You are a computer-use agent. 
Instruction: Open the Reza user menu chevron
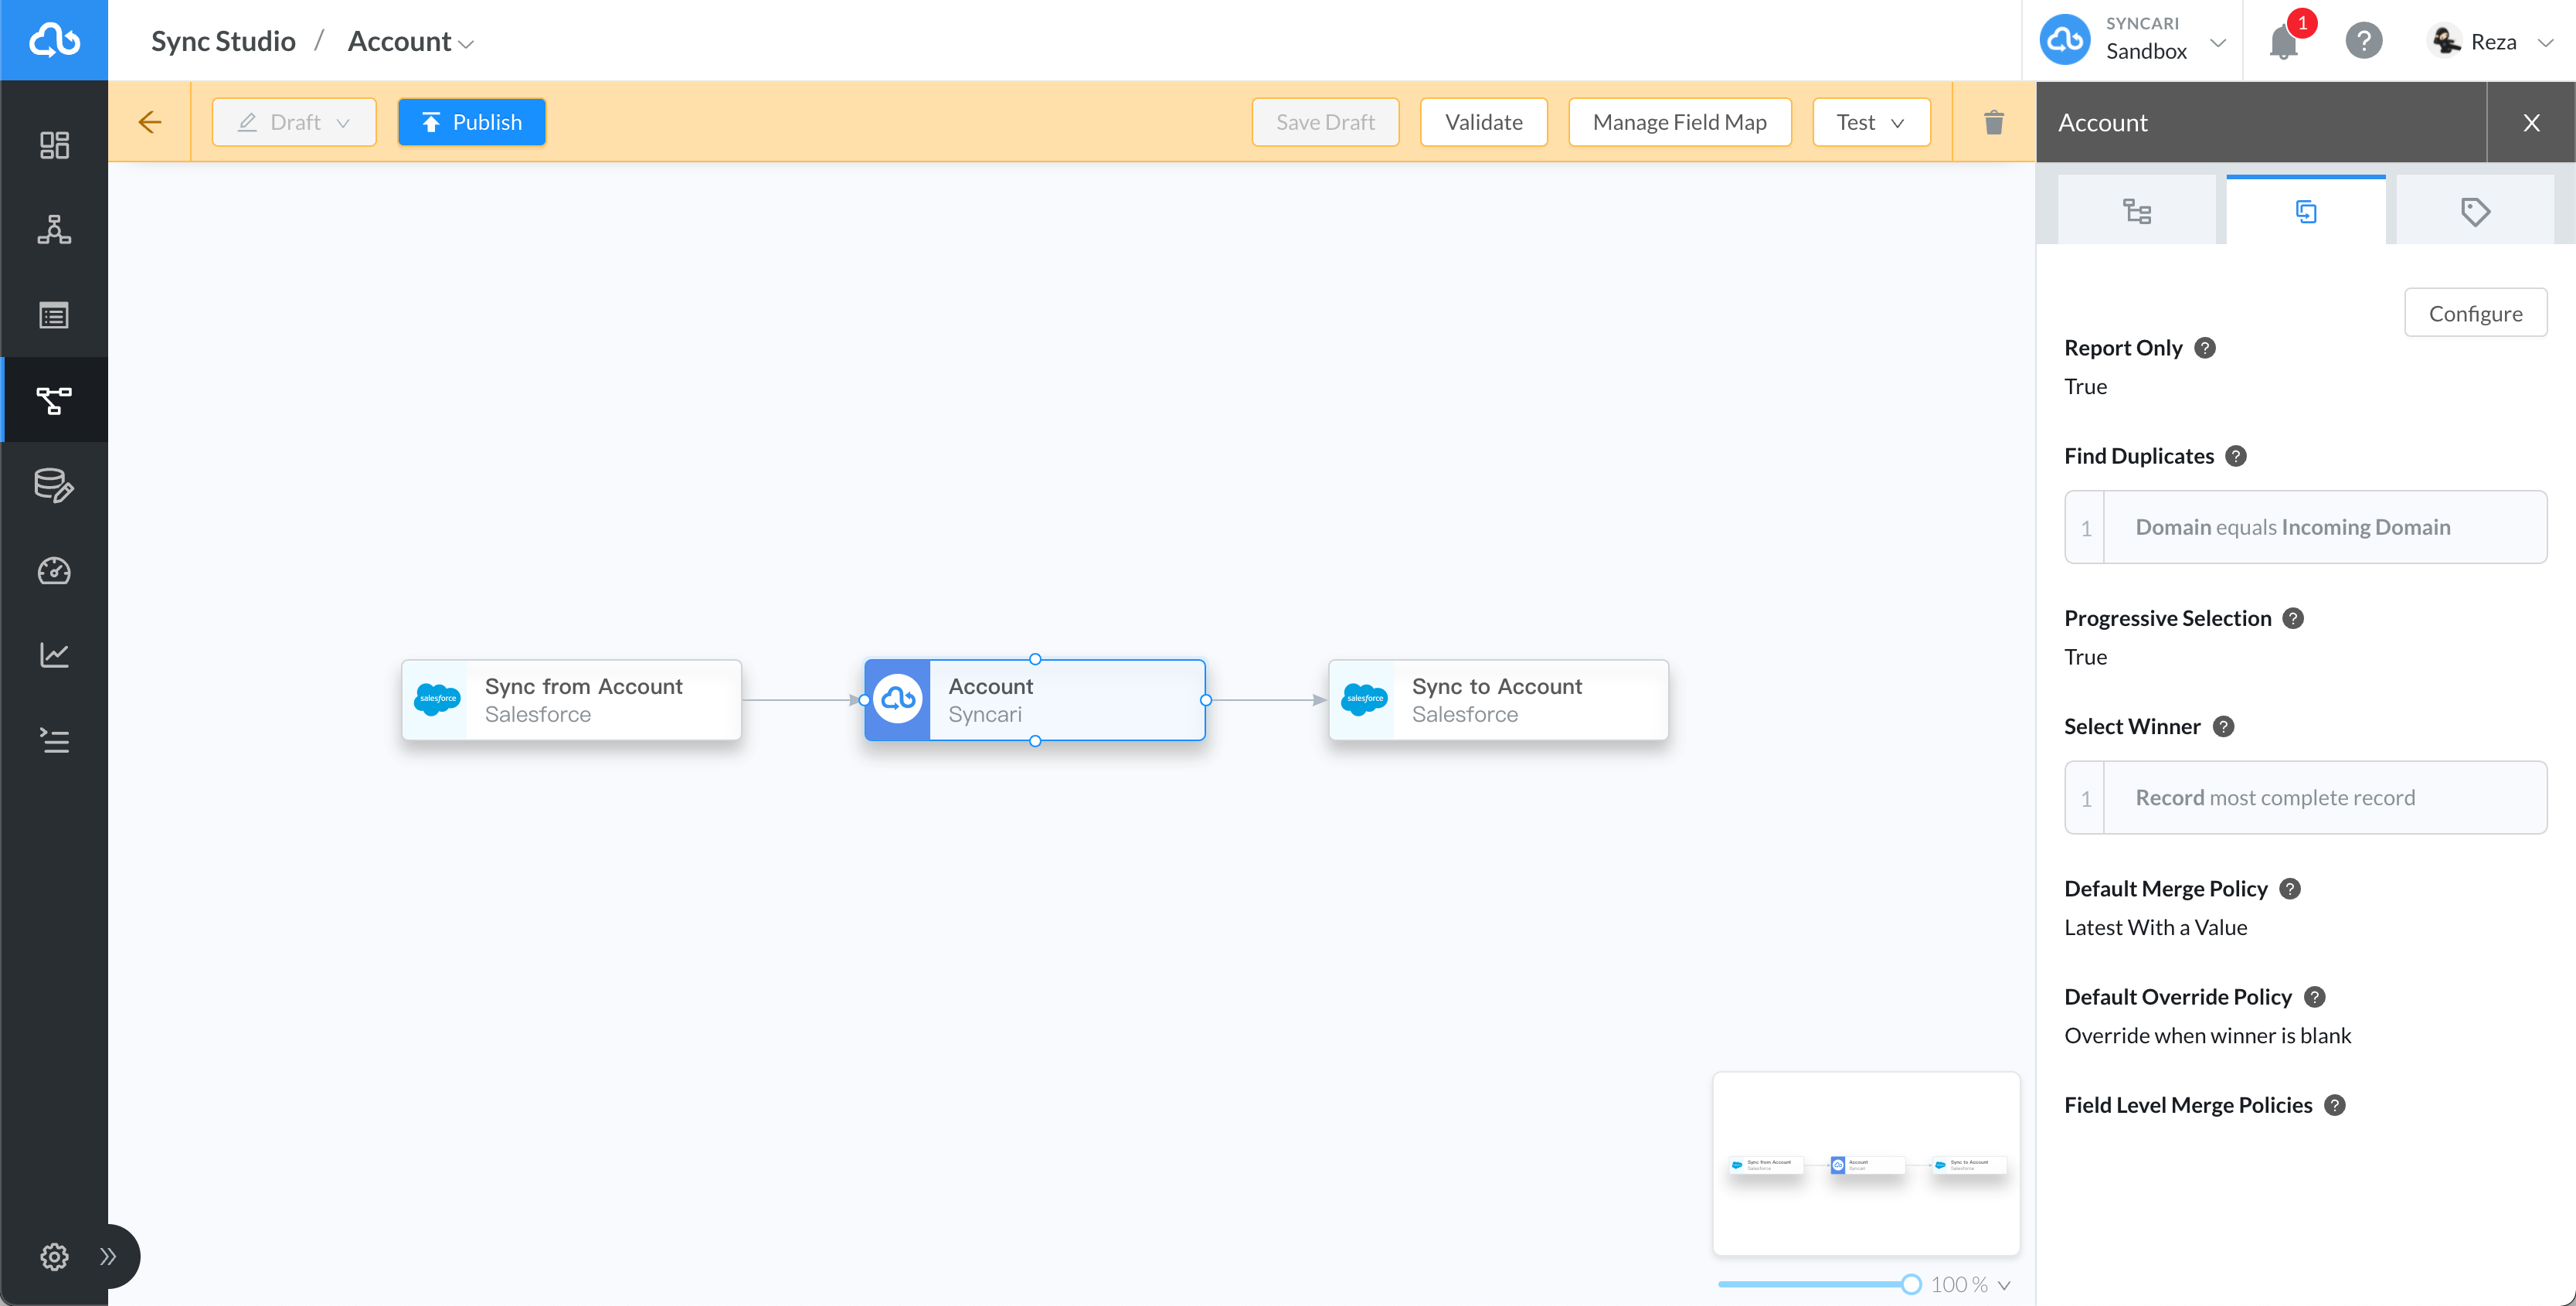2546,42
